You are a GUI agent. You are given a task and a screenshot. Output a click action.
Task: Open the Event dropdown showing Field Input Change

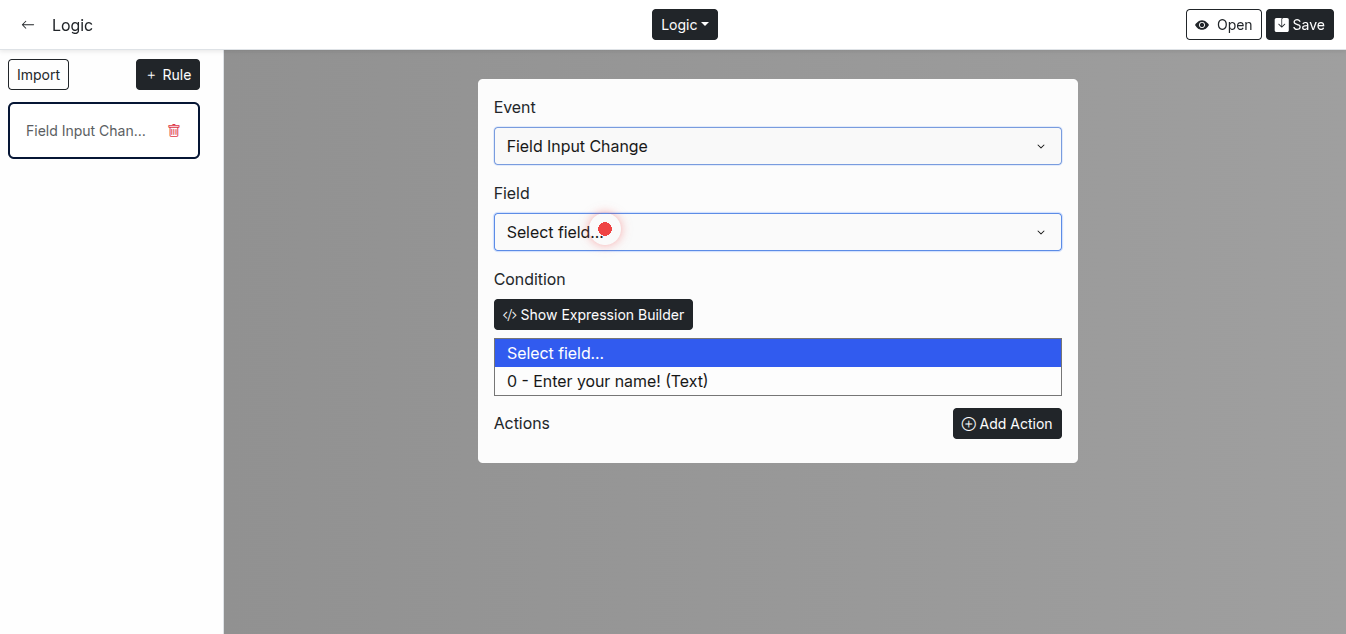coord(760,147)
